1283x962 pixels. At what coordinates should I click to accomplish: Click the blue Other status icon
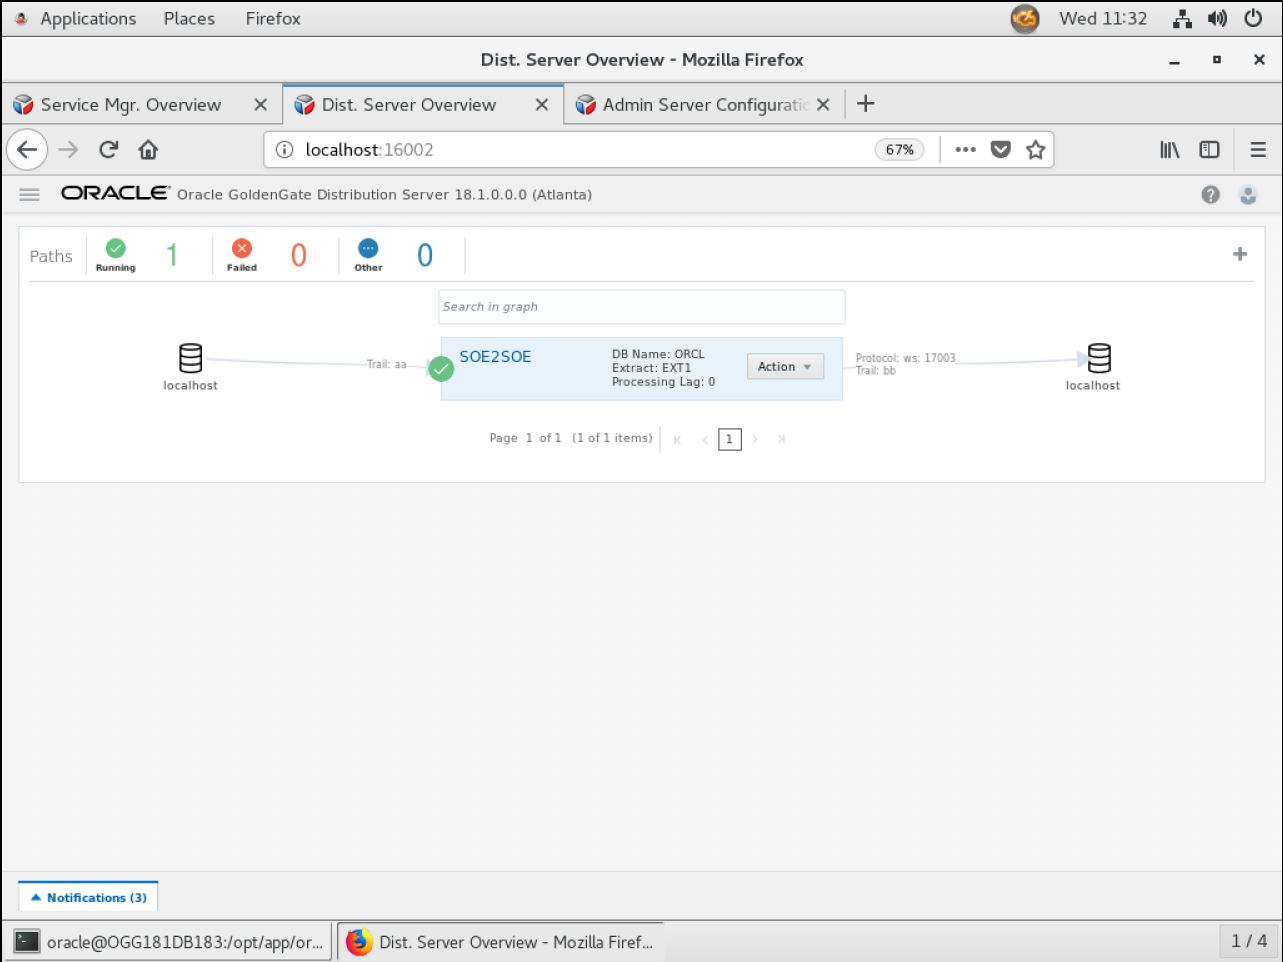click(368, 248)
